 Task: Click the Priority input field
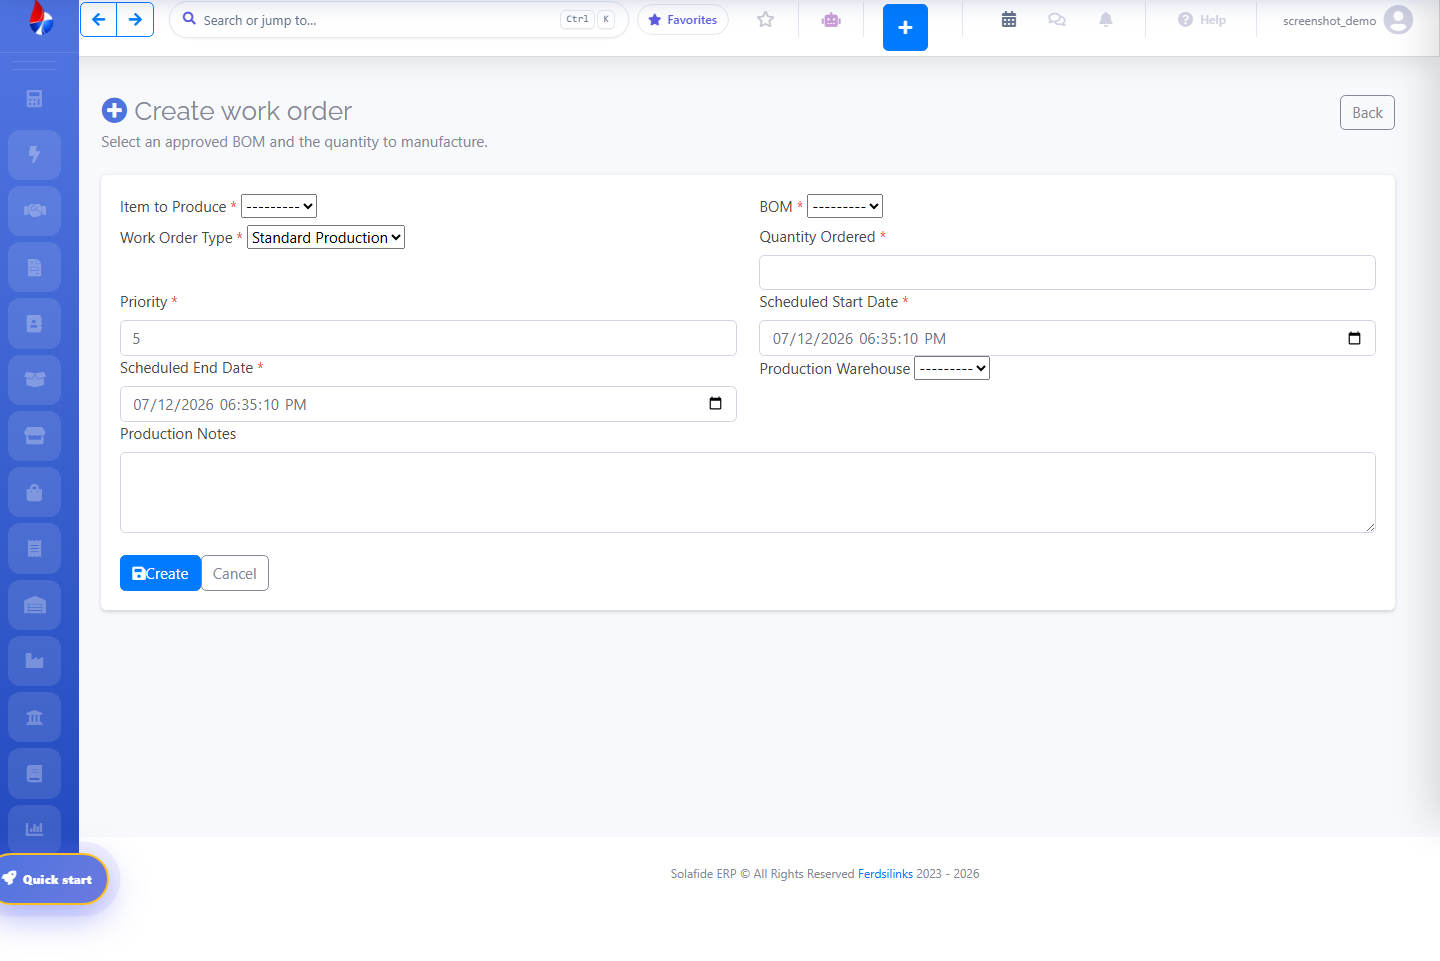click(428, 338)
